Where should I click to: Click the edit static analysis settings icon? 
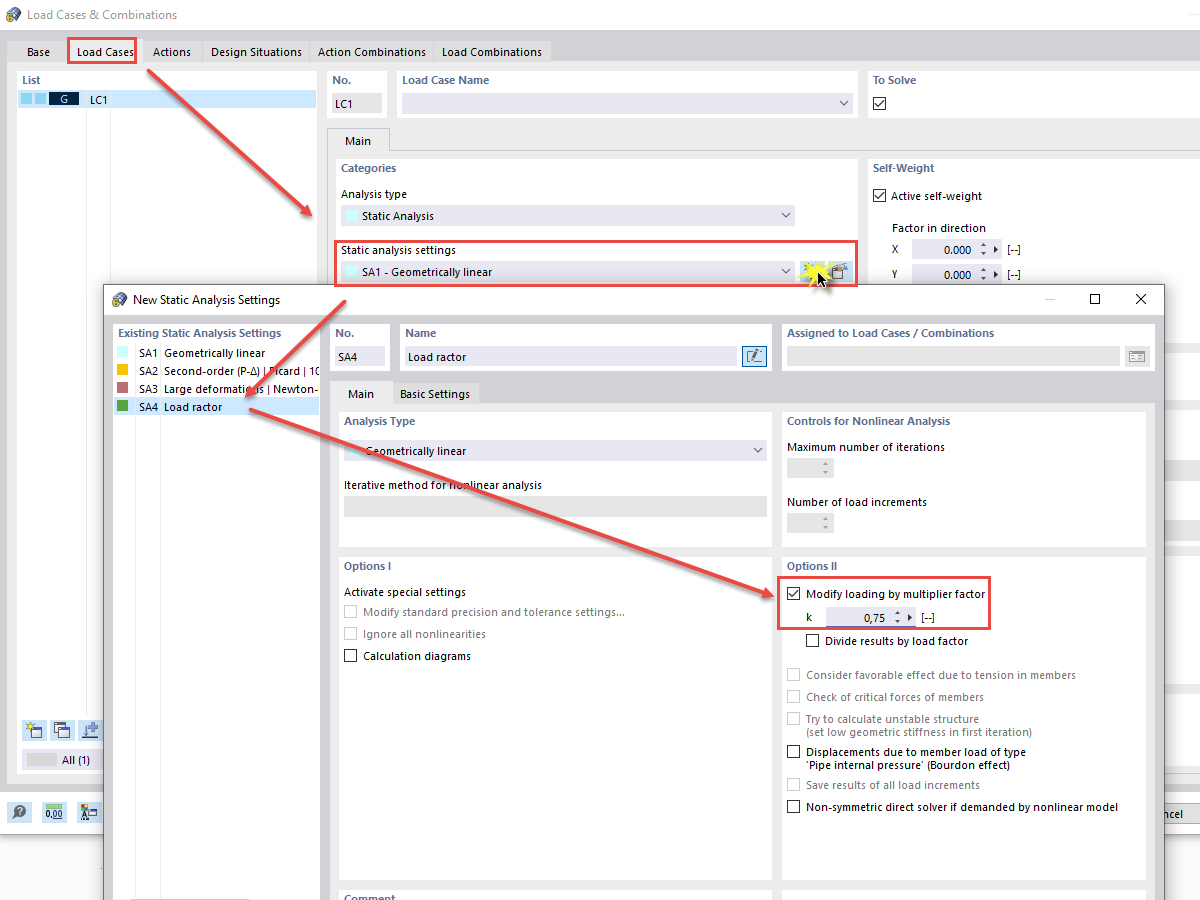[x=840, y=272]
